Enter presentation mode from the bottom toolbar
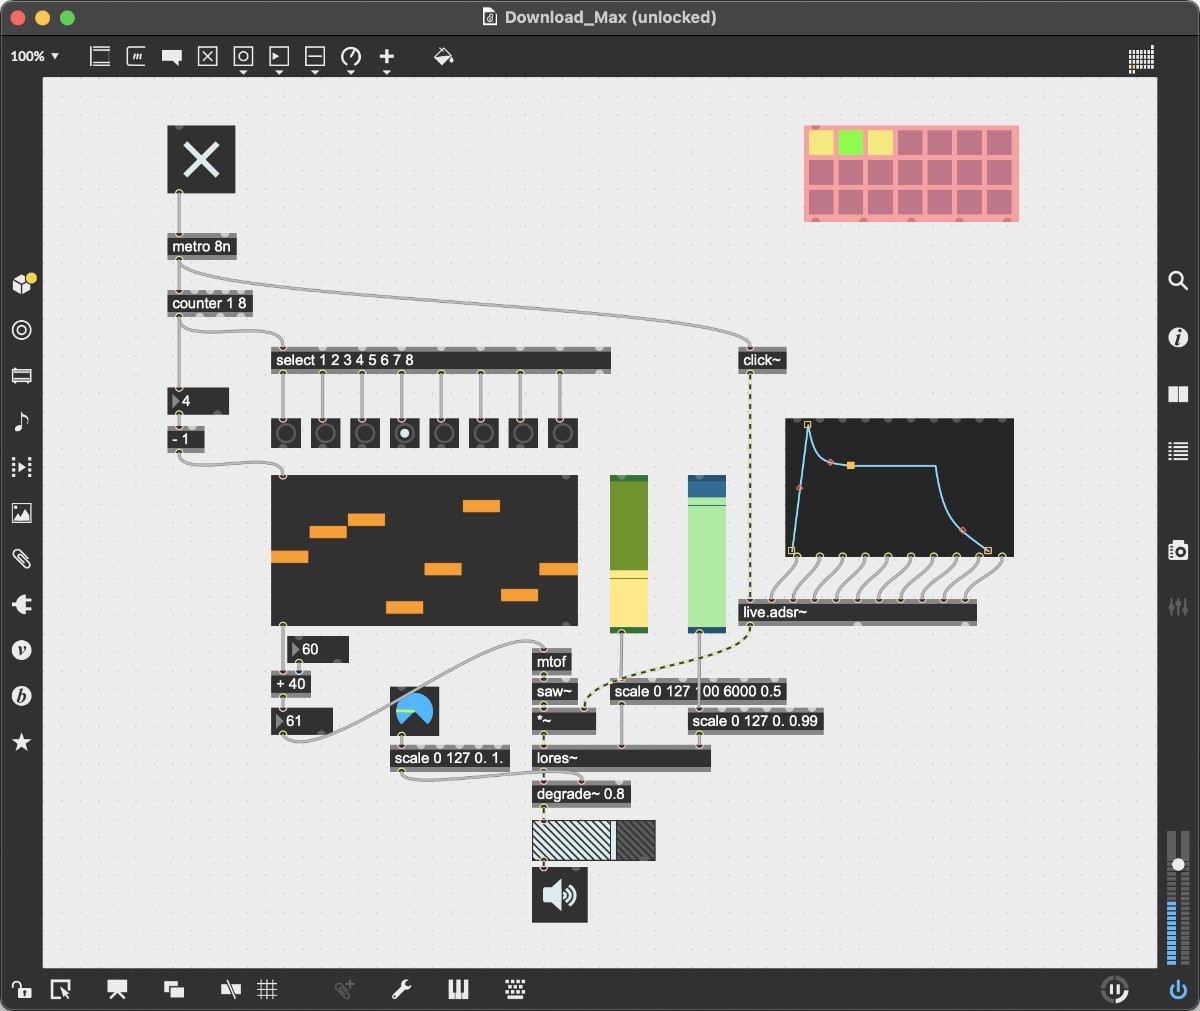 coord(116,990)
